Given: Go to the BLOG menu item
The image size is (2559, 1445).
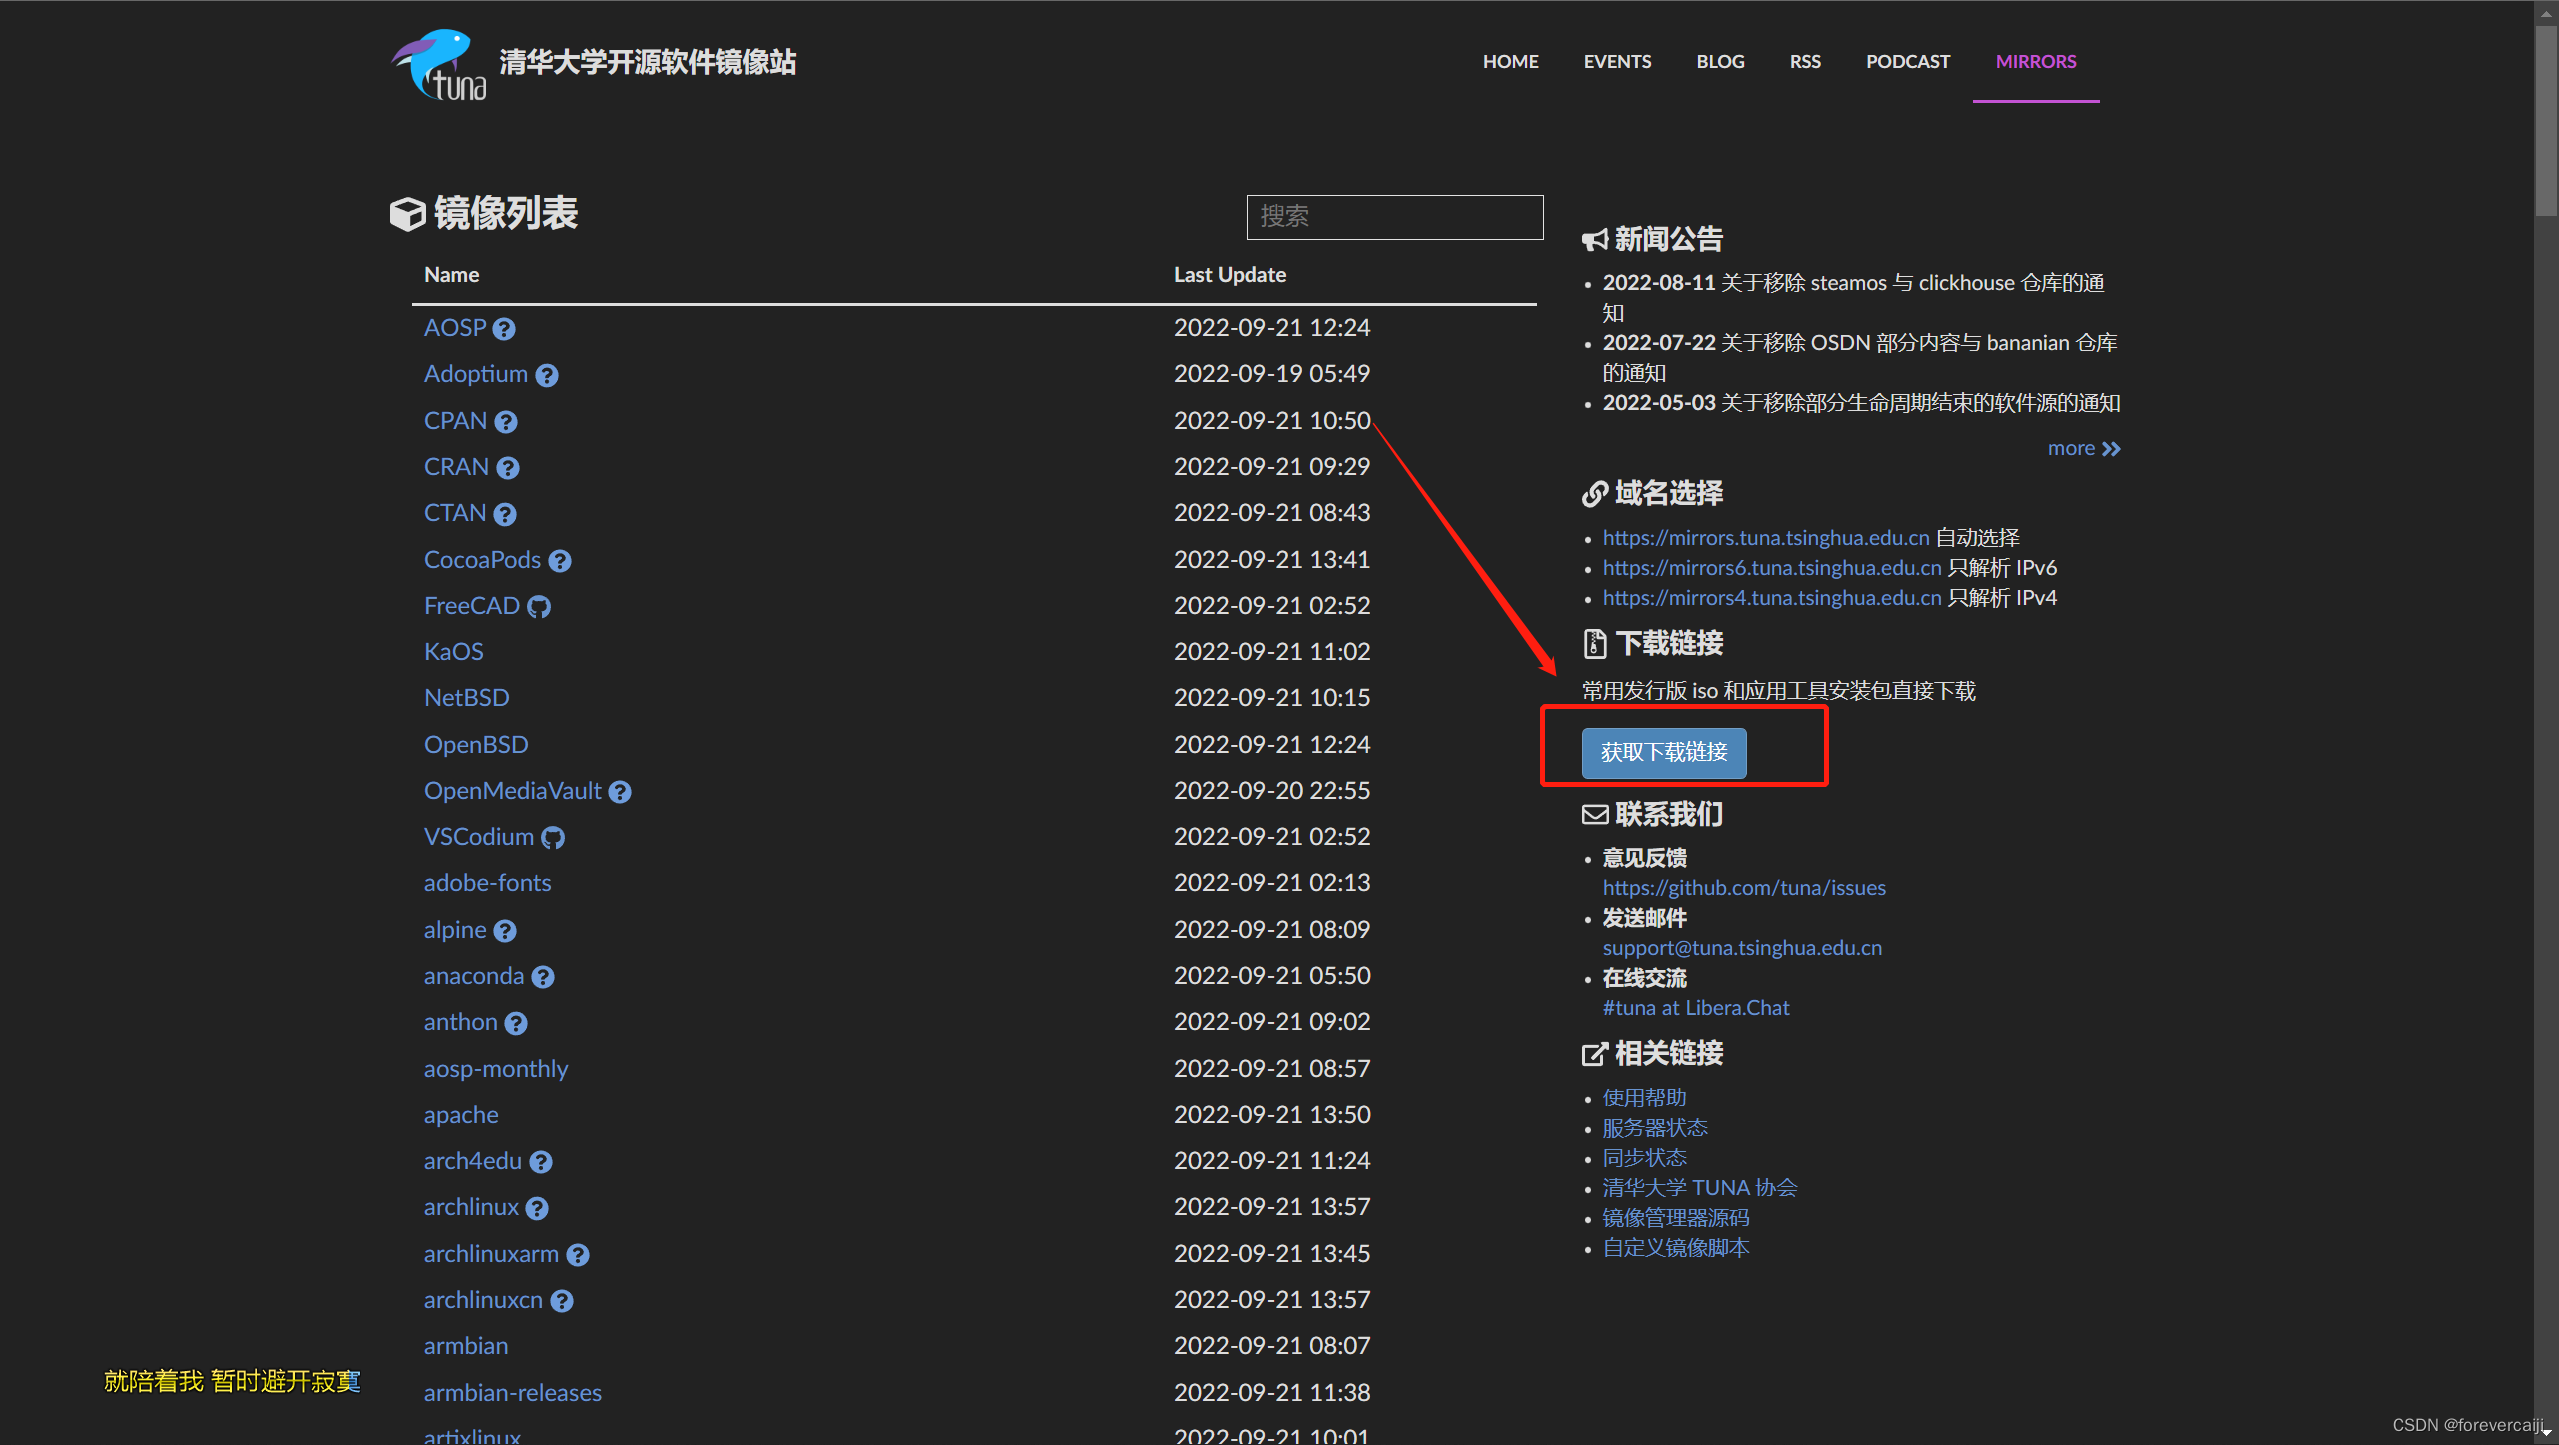Looking at the screenshot, I should pyautogui.click(x=1720, y=62).
